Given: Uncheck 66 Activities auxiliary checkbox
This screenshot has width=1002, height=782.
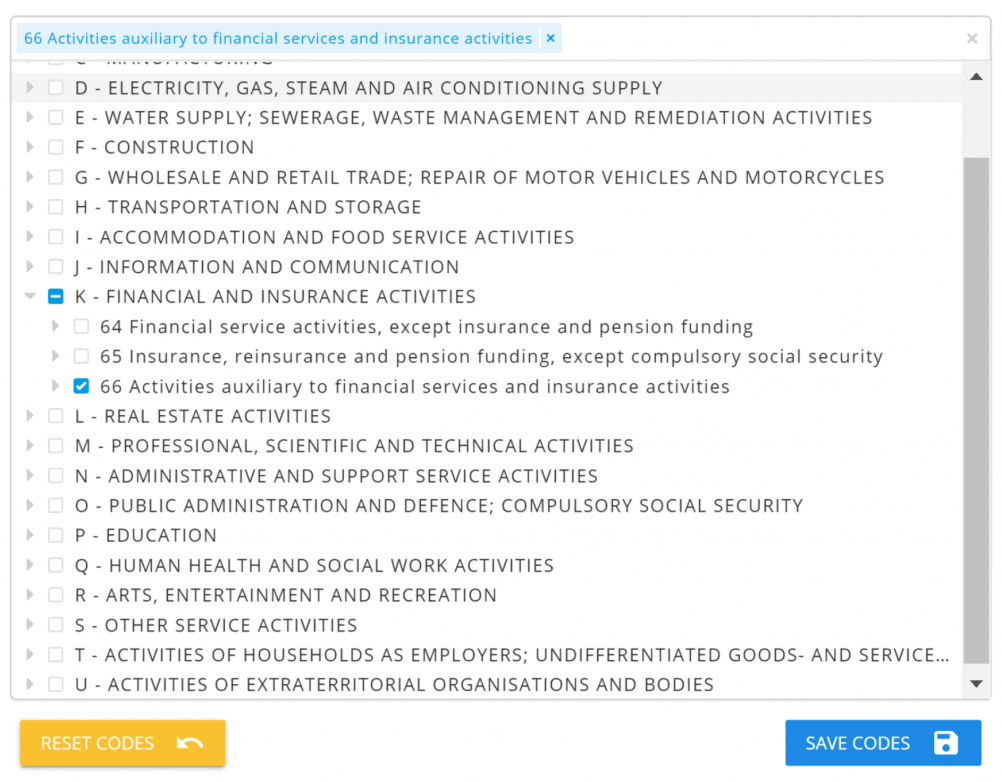Looking at the screenshot, I should click(x=81, y=386).
